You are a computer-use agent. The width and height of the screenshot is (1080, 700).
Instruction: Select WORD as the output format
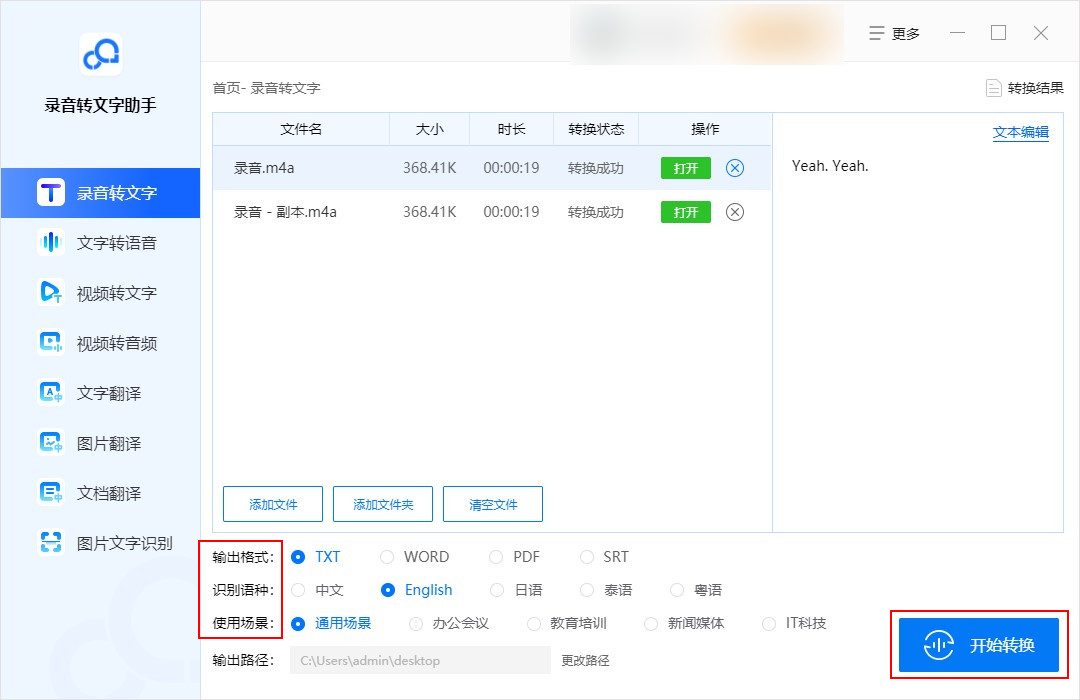tap(387, 556)
